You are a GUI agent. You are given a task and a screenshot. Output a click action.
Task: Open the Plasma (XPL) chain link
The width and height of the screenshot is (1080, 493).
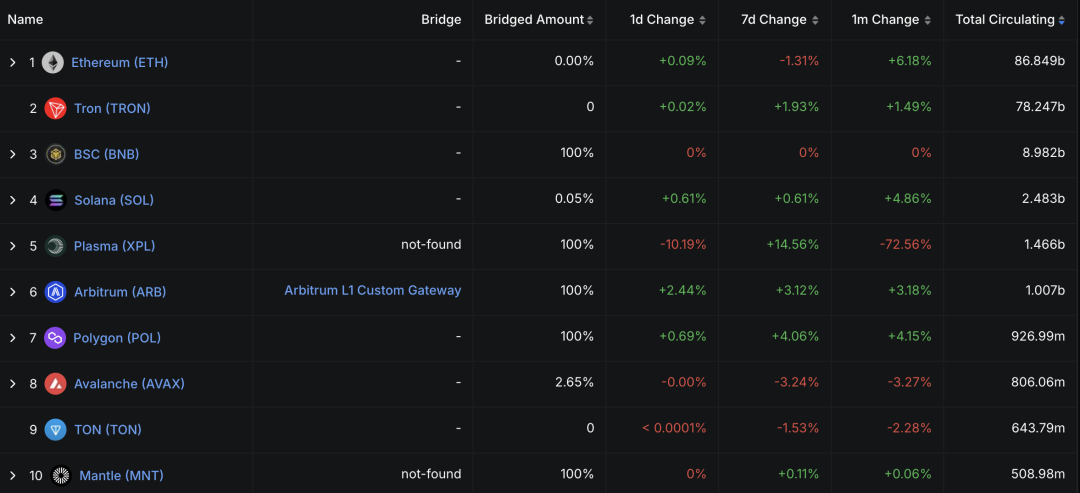tap(114, 246)
